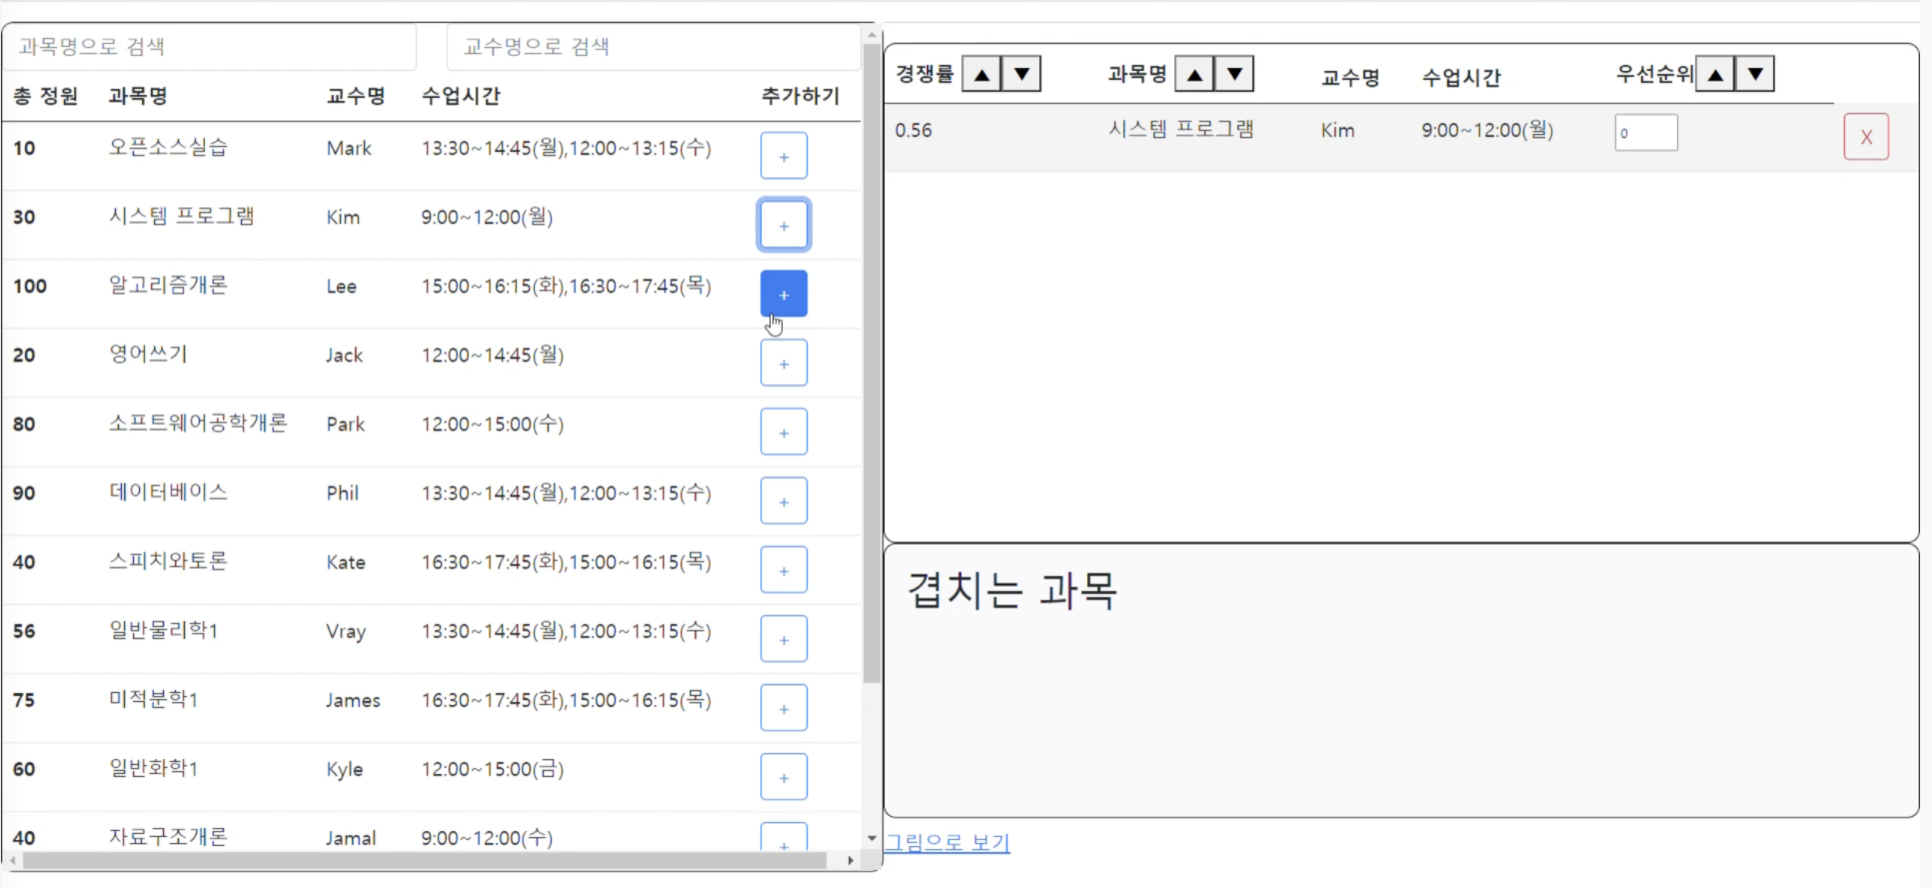Click the 총 정원 column header
Image resolution: width=1932 pixels, height=888 pixels.
tap(45, 96)
